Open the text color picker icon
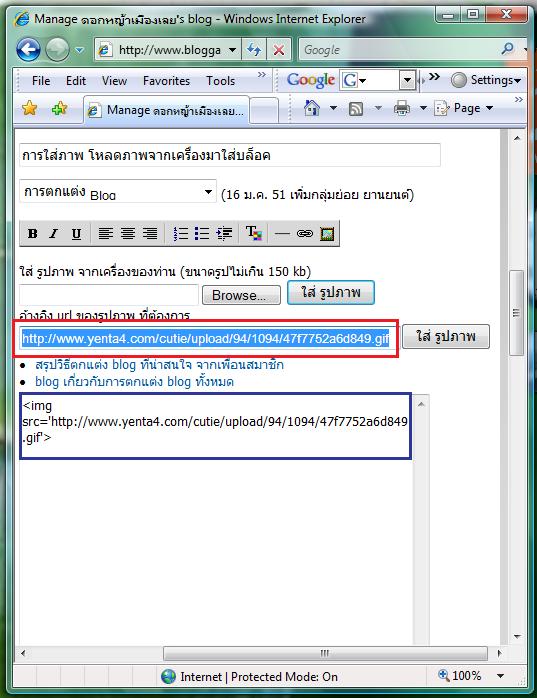 click(x=254, y=233)
